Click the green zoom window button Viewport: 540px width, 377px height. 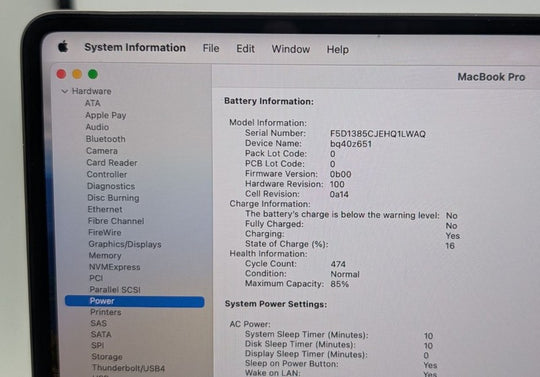[x=93, y=74]
